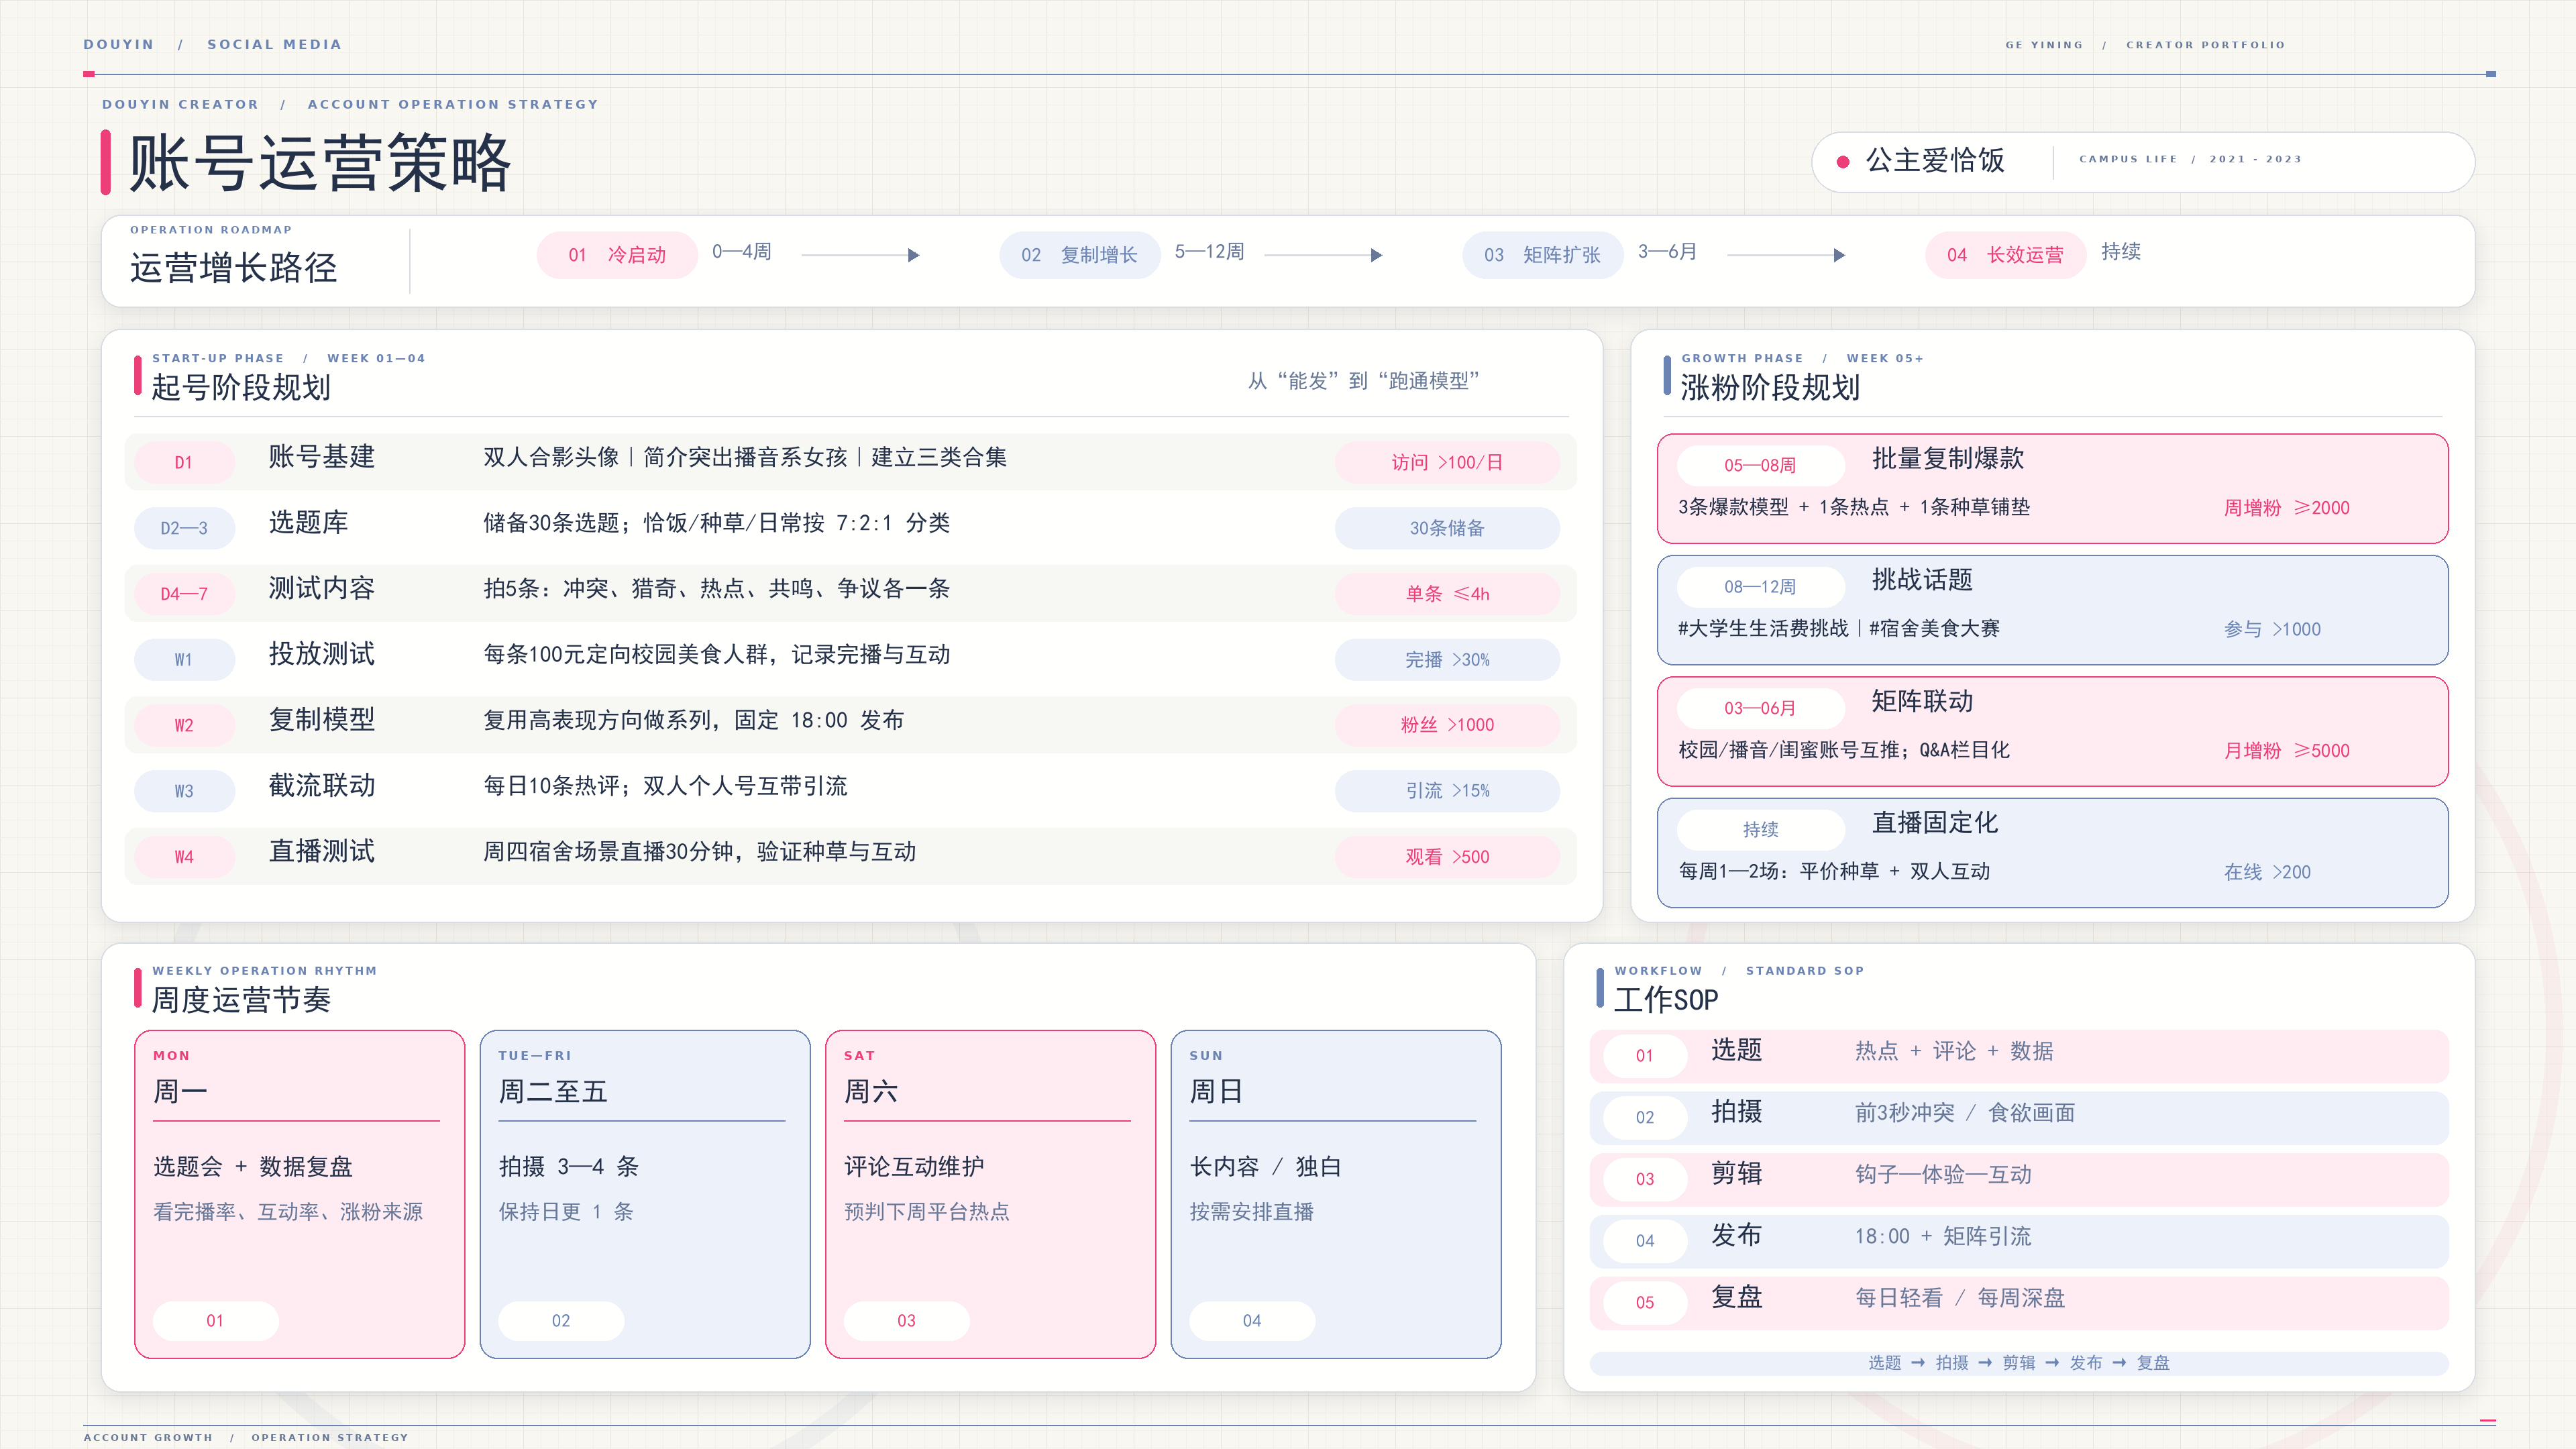This screenshot has width=2576, height=1449.
Task: Select SOP step 05 复盘 row
Action: pos(2019,1303)
